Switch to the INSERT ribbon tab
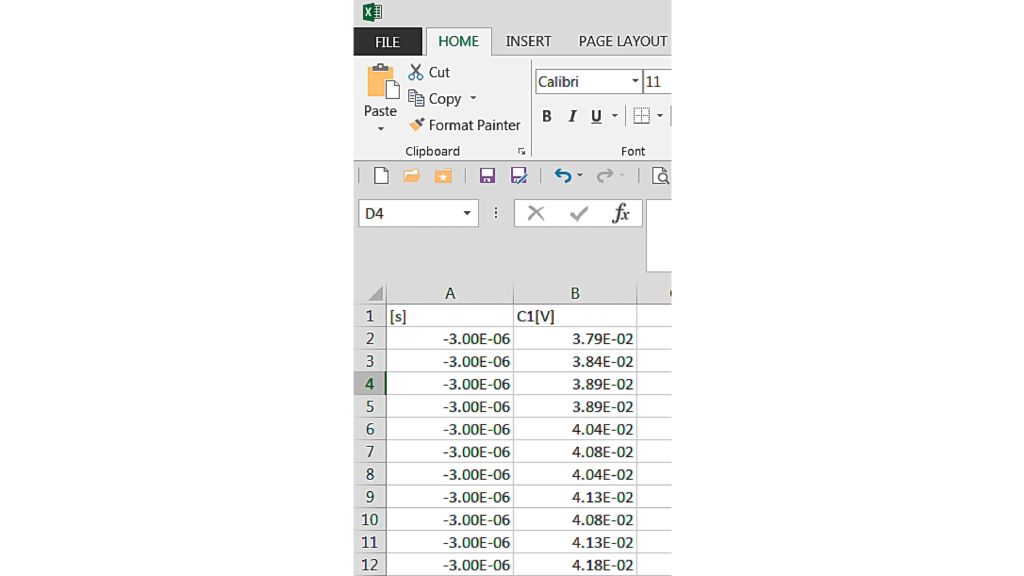 pos(528,41)
